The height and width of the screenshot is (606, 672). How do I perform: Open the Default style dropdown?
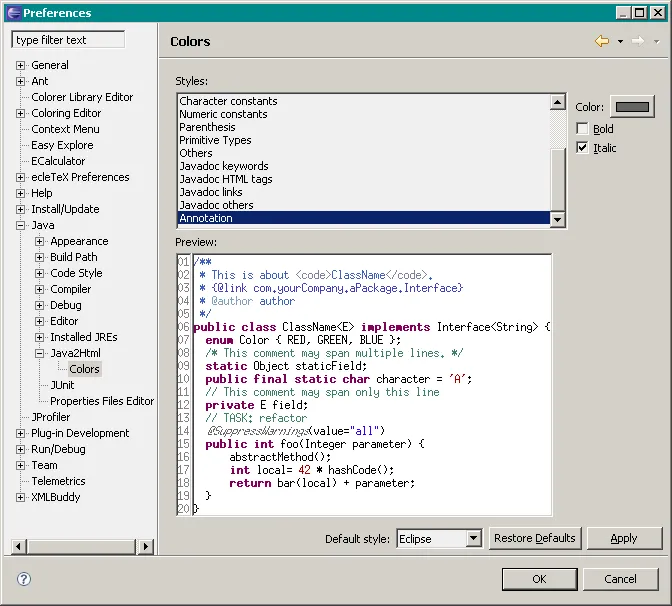pos(473,539)
